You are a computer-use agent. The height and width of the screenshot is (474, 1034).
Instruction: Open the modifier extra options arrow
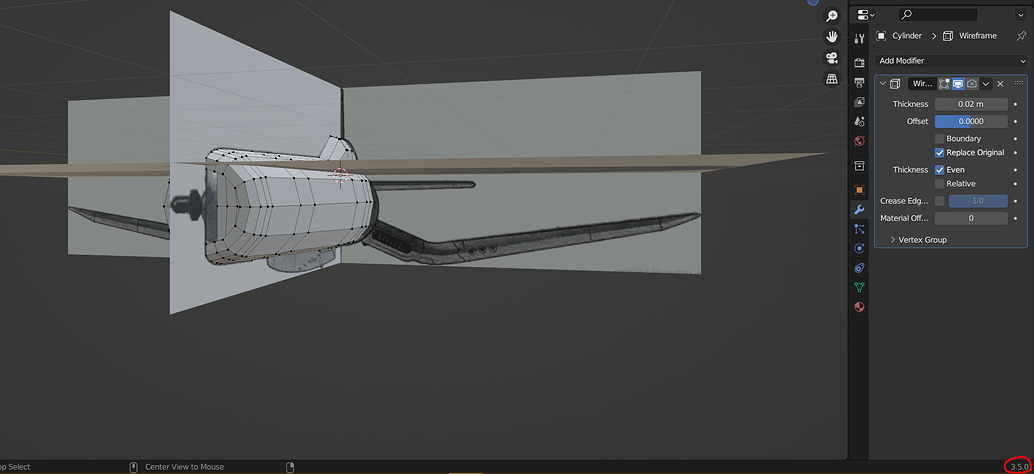(986, 84)
